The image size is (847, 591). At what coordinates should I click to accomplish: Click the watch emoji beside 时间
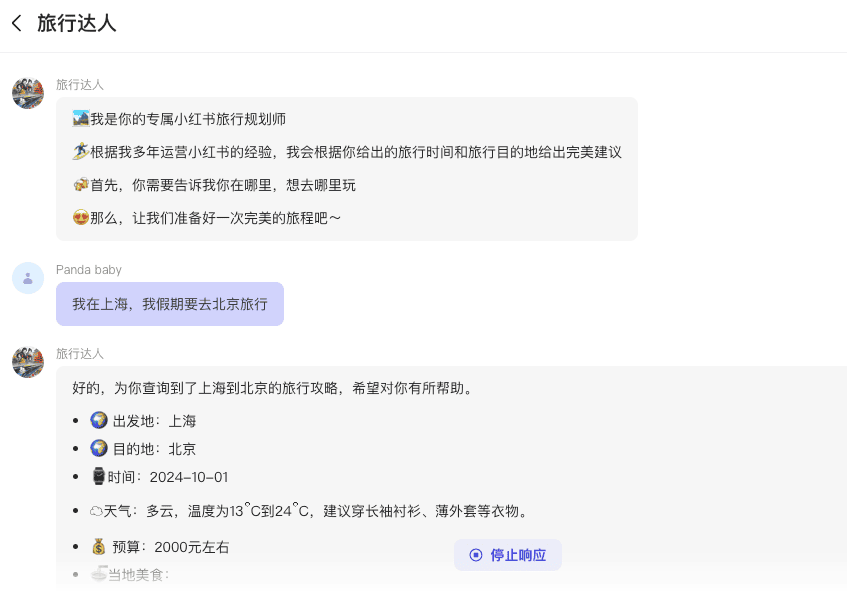coord(98,477)
